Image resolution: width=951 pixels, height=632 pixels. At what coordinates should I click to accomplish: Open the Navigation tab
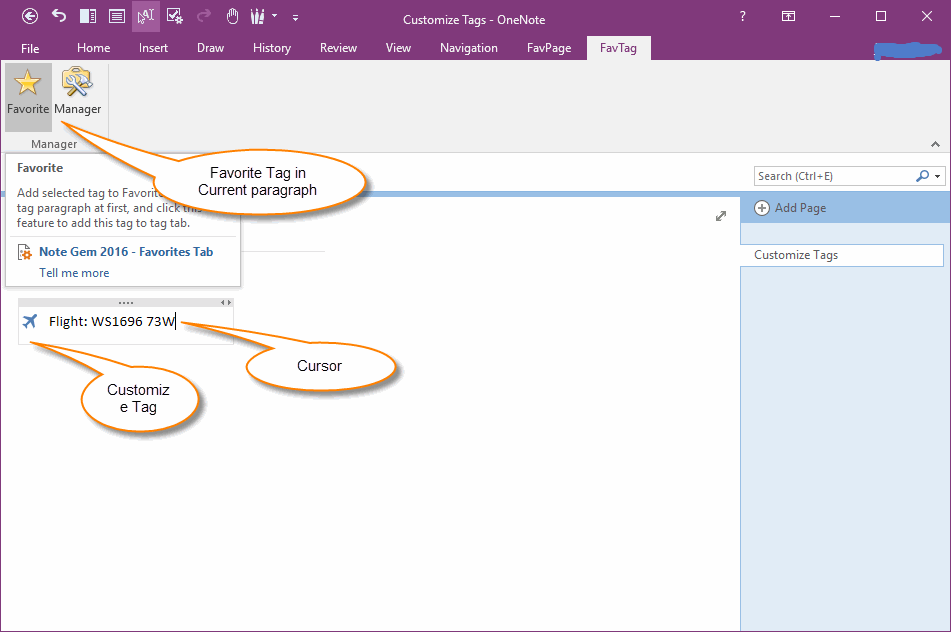point(469,48)
